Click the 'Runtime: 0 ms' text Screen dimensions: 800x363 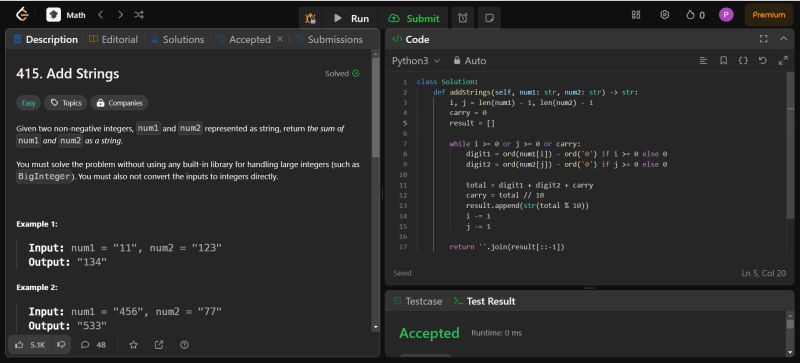click(496, 333)
